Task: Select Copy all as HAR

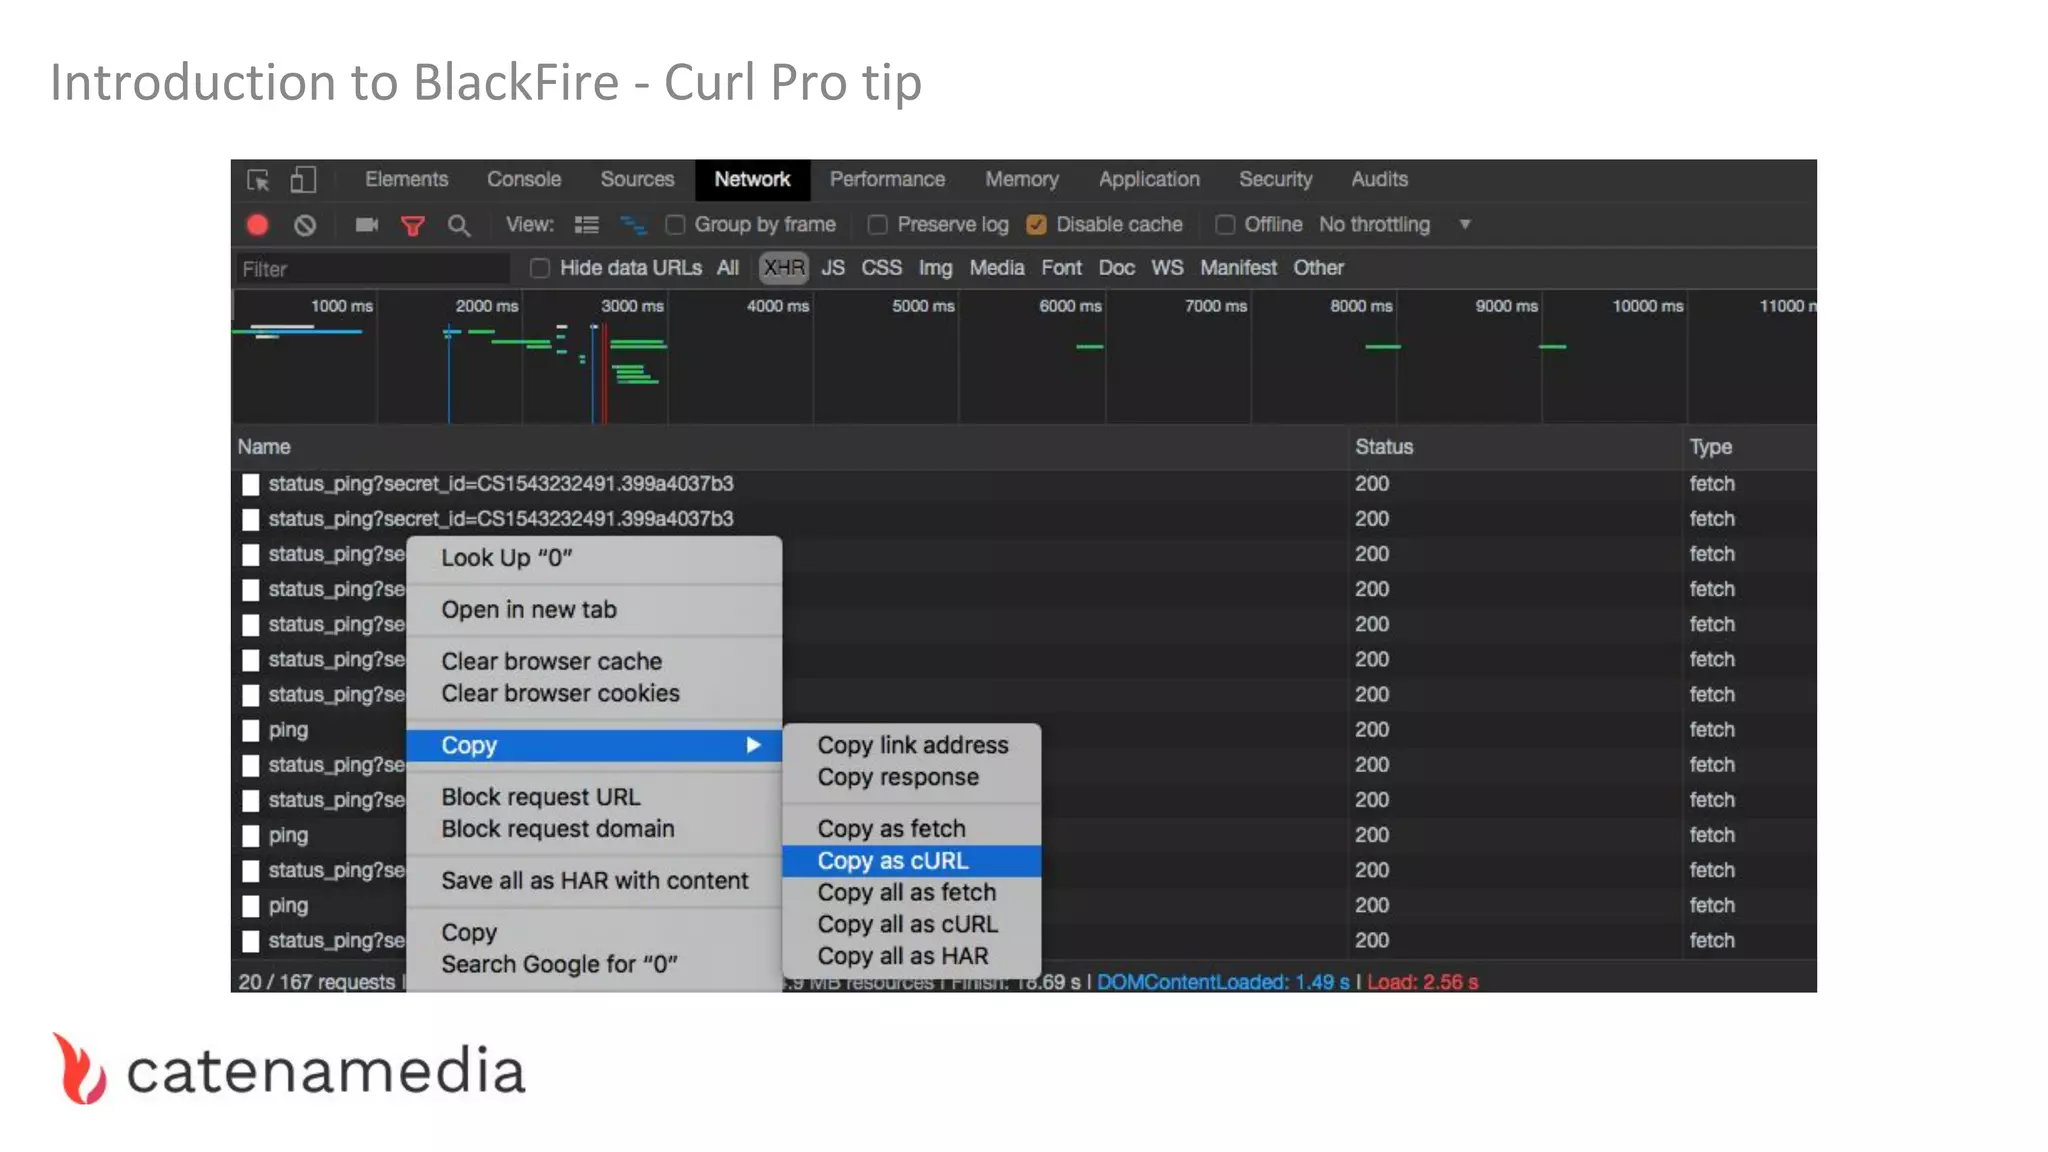Action: [x=912, y=957]
